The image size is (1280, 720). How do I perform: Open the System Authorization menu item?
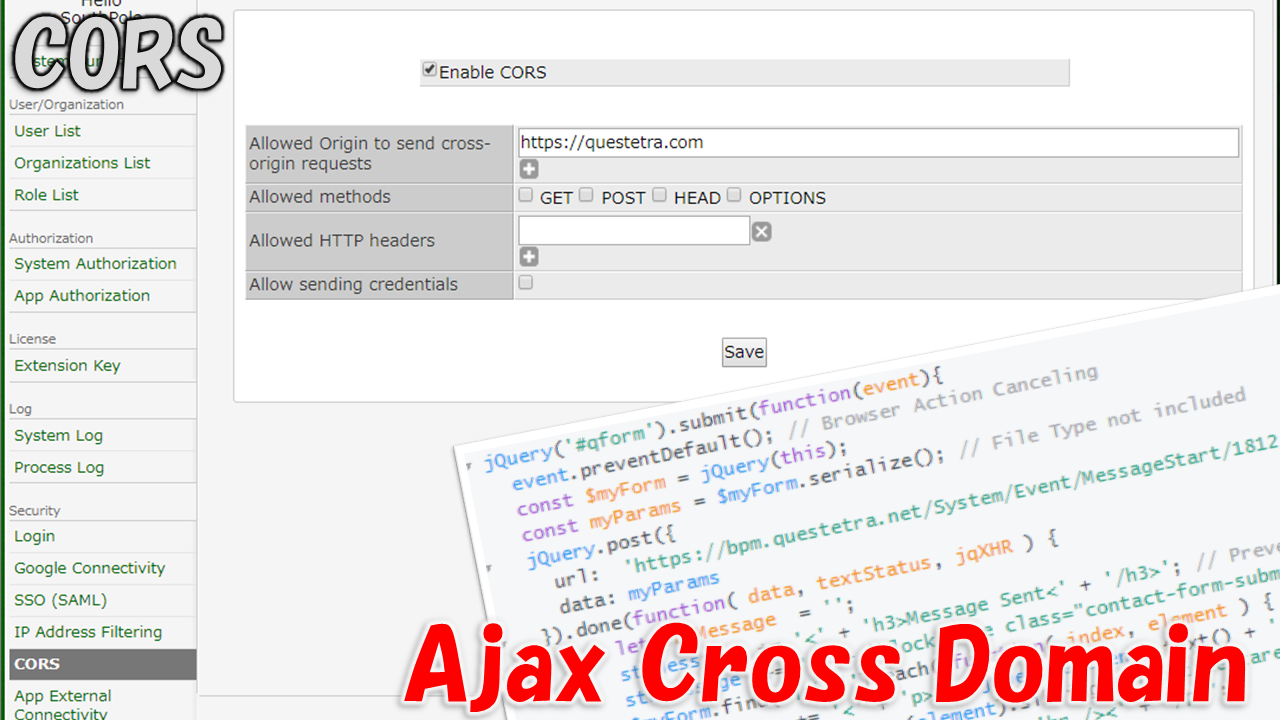95,264
